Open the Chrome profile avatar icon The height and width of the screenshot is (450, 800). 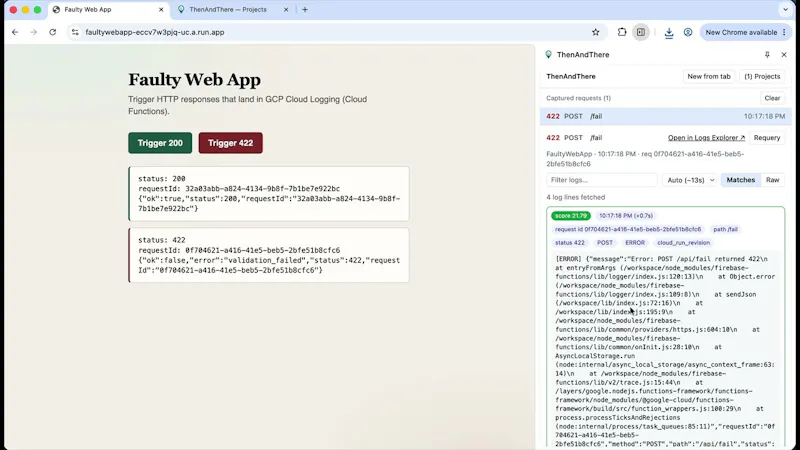point(688,32)
